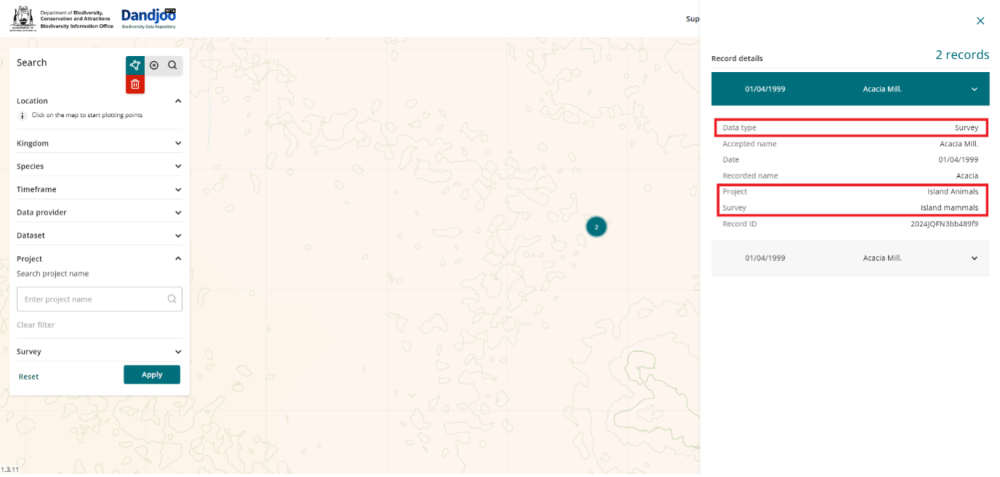Click the Reset link
This screenshot has height=477, width=1000.
29,376
